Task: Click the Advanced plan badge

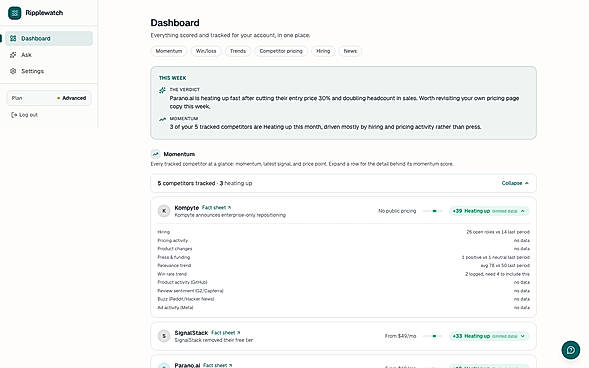Action: click(71, 98)
